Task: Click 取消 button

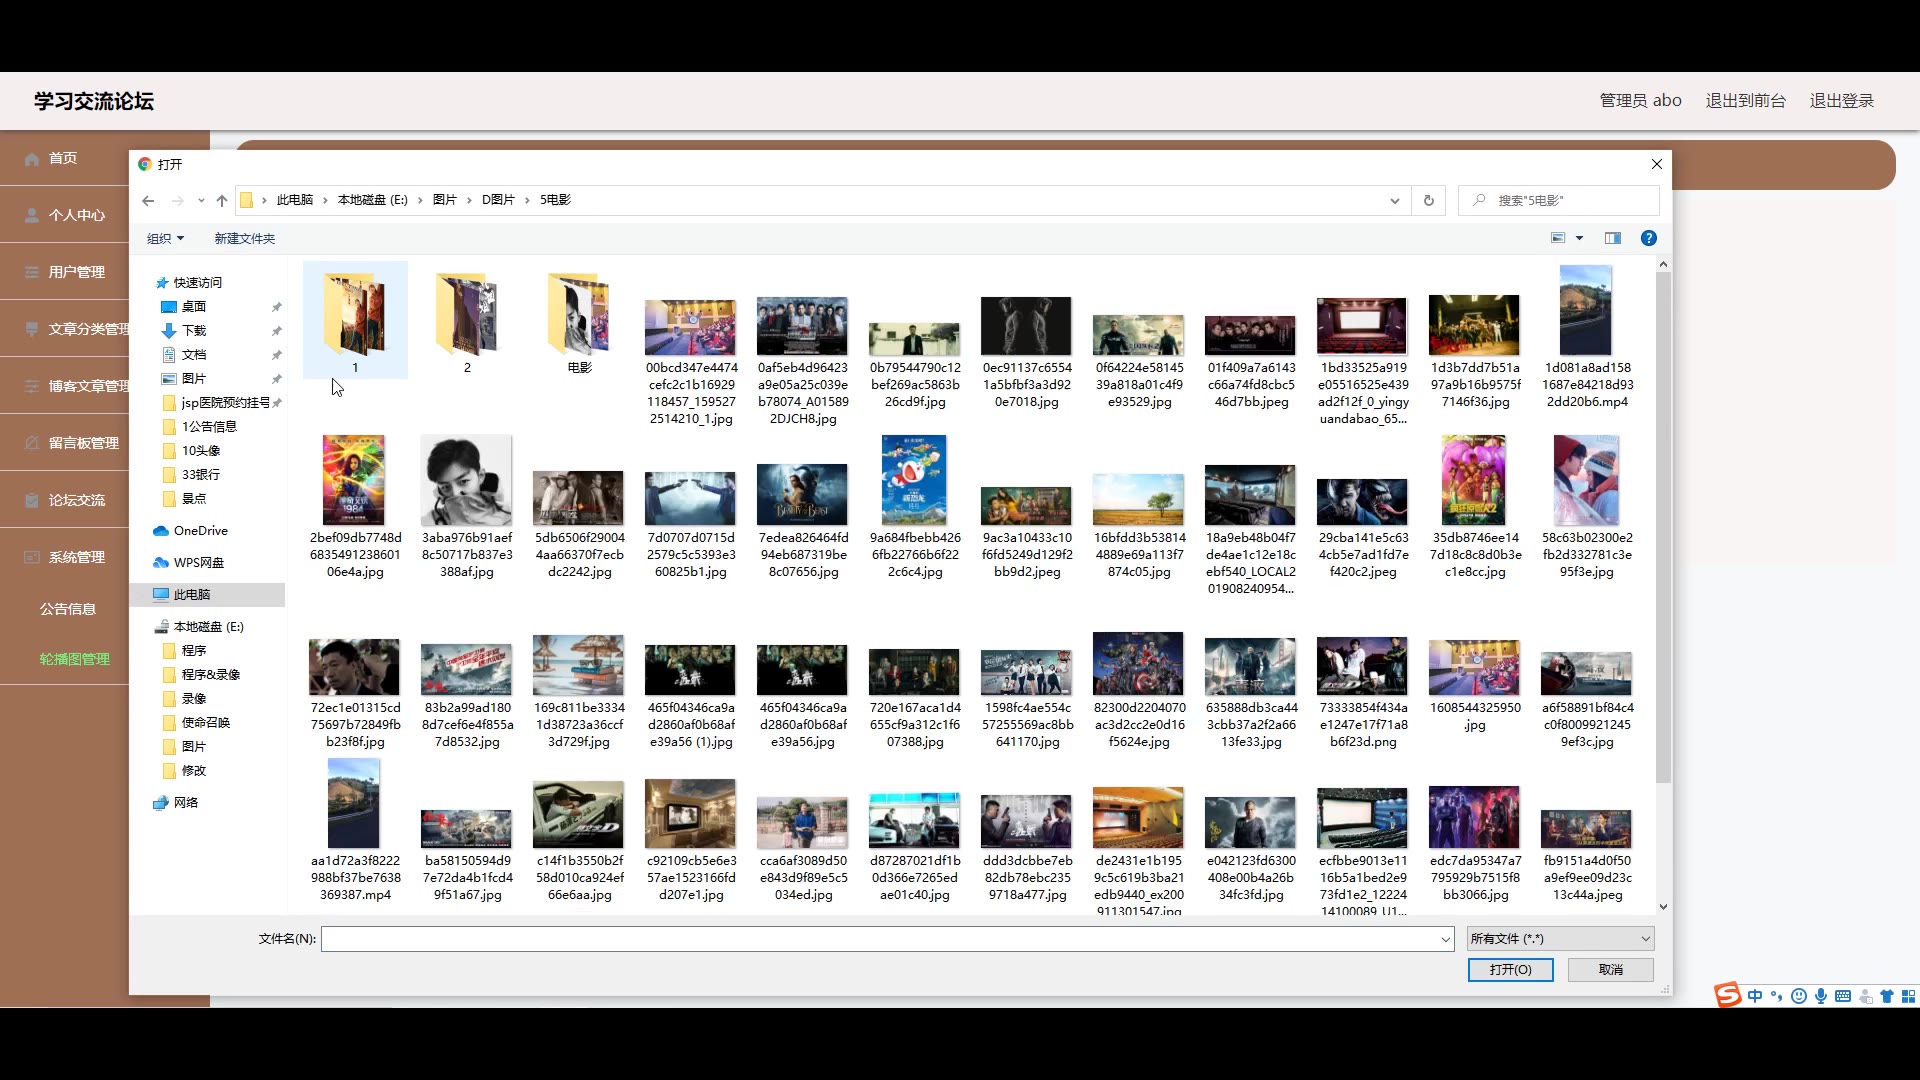Action: tap(1610, 970)
